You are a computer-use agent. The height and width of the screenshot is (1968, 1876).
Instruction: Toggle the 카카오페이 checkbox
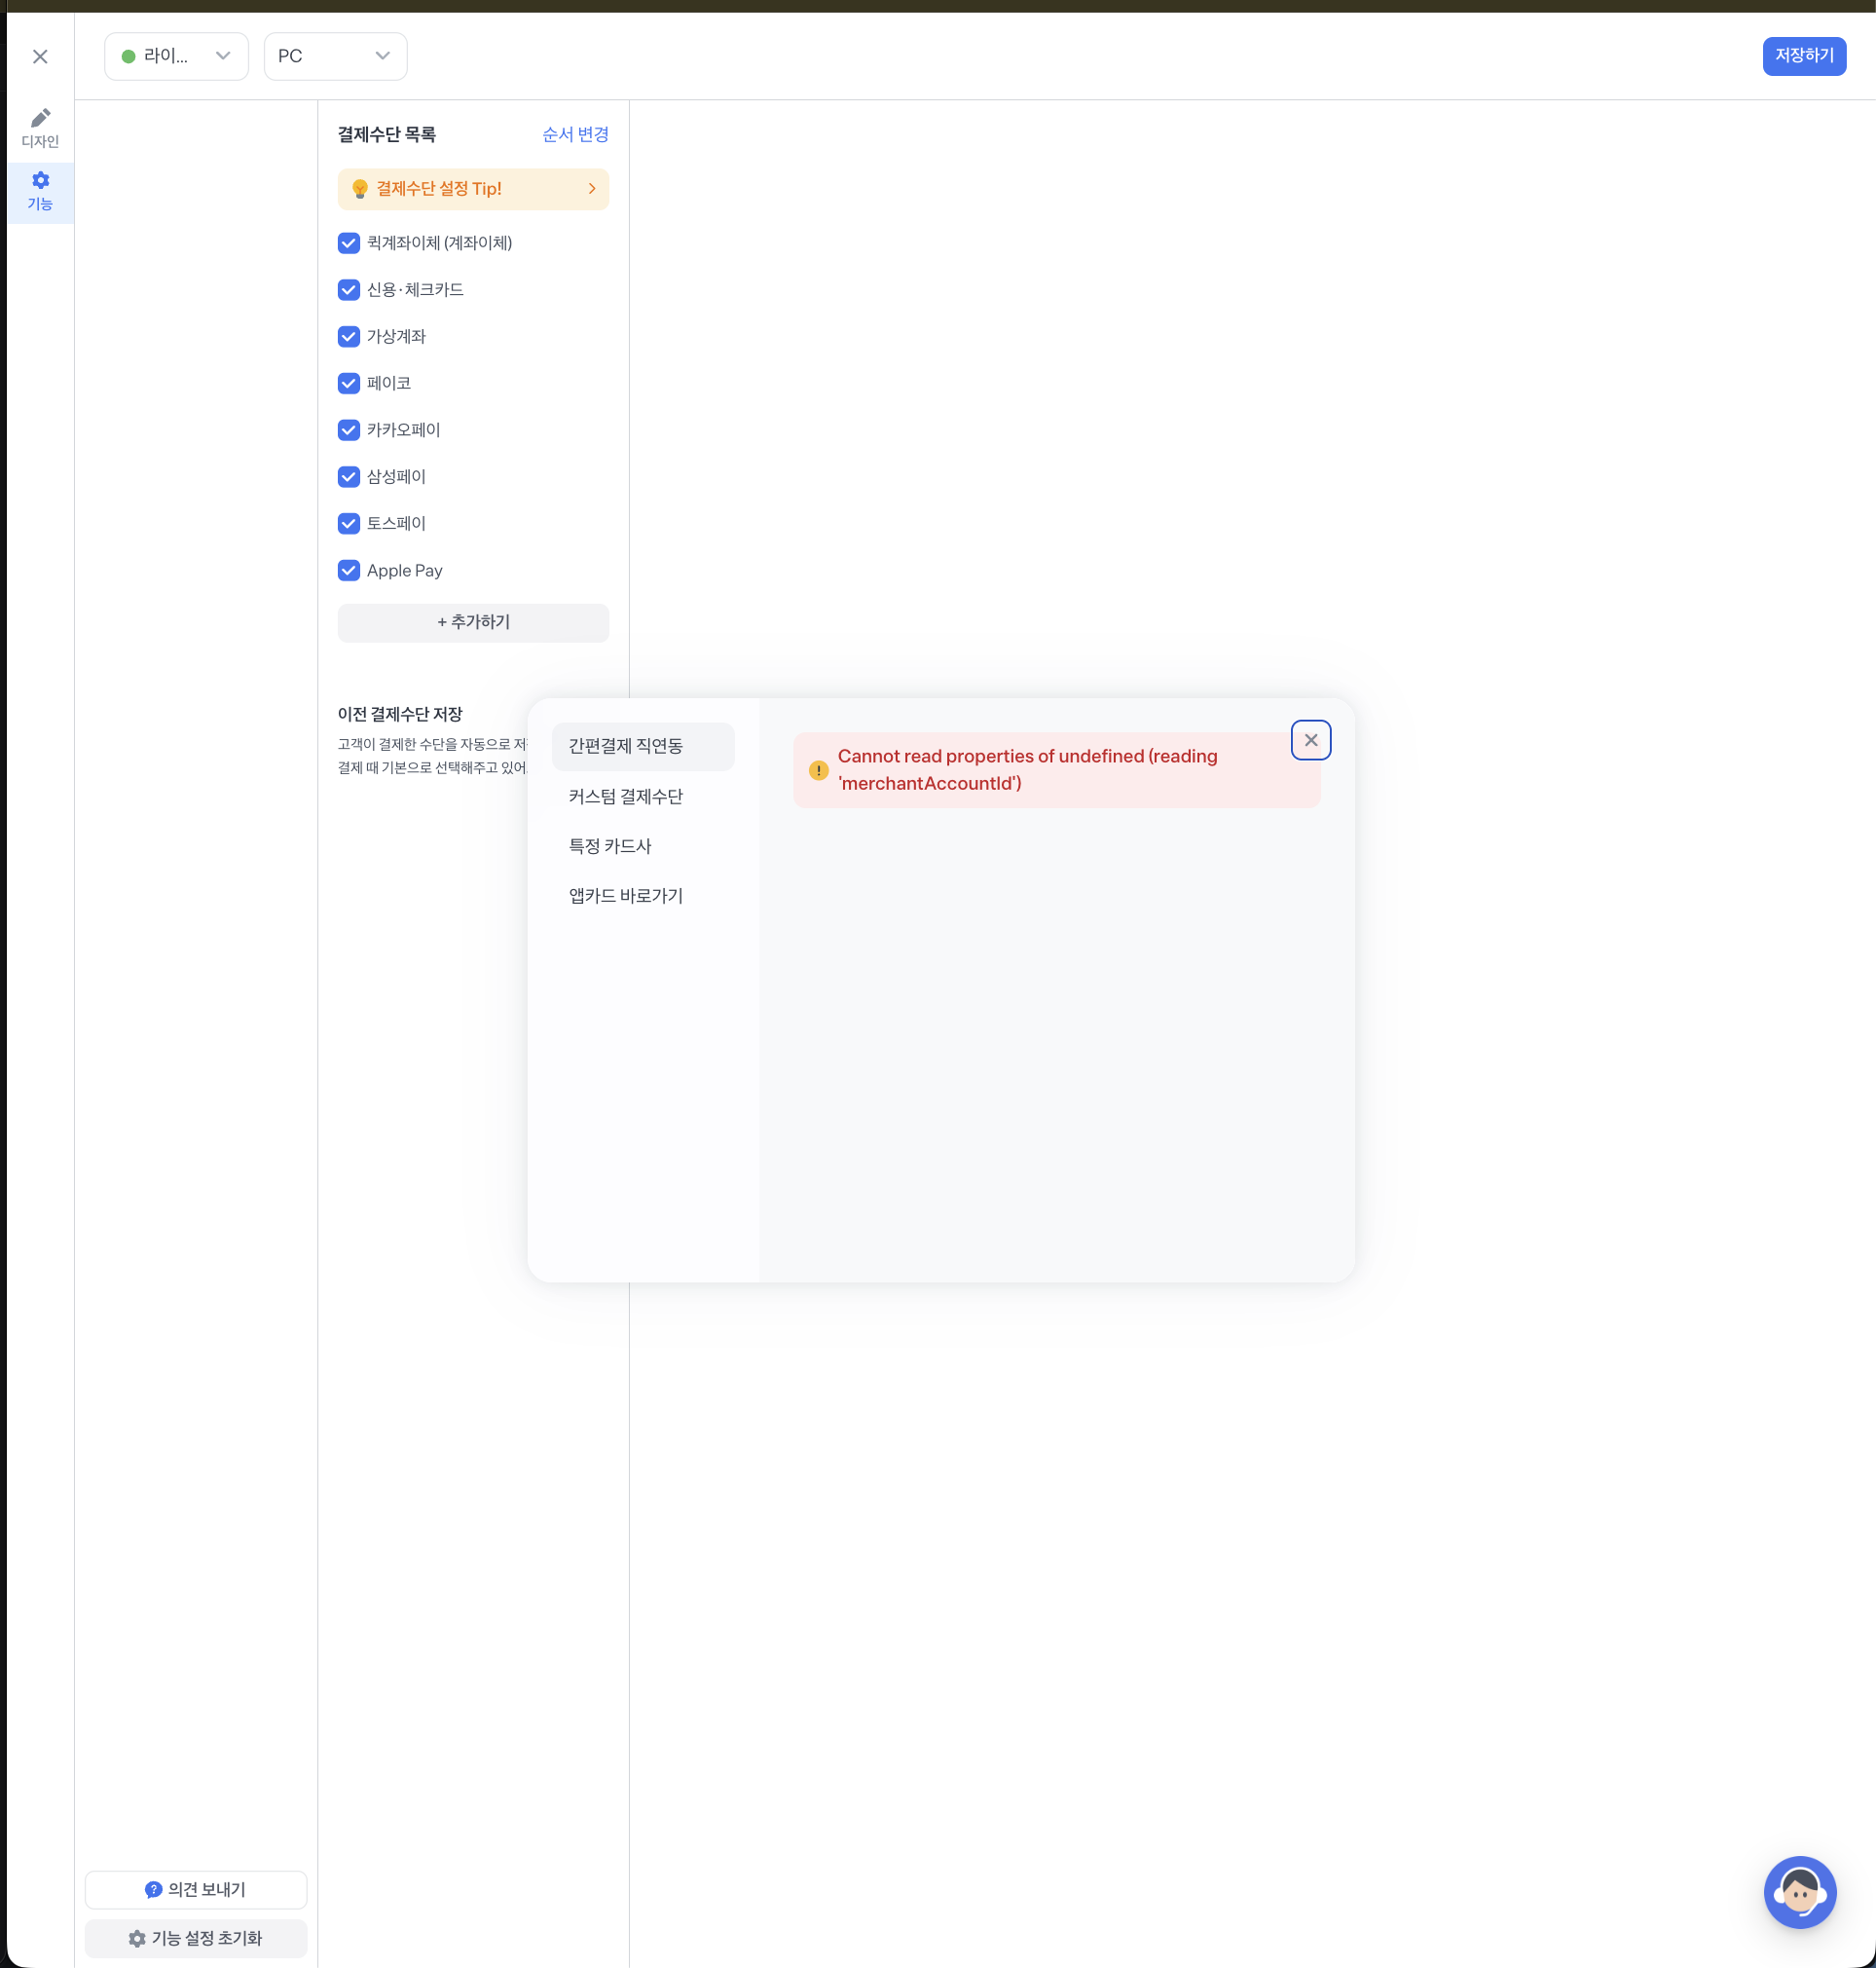[348, 430]
